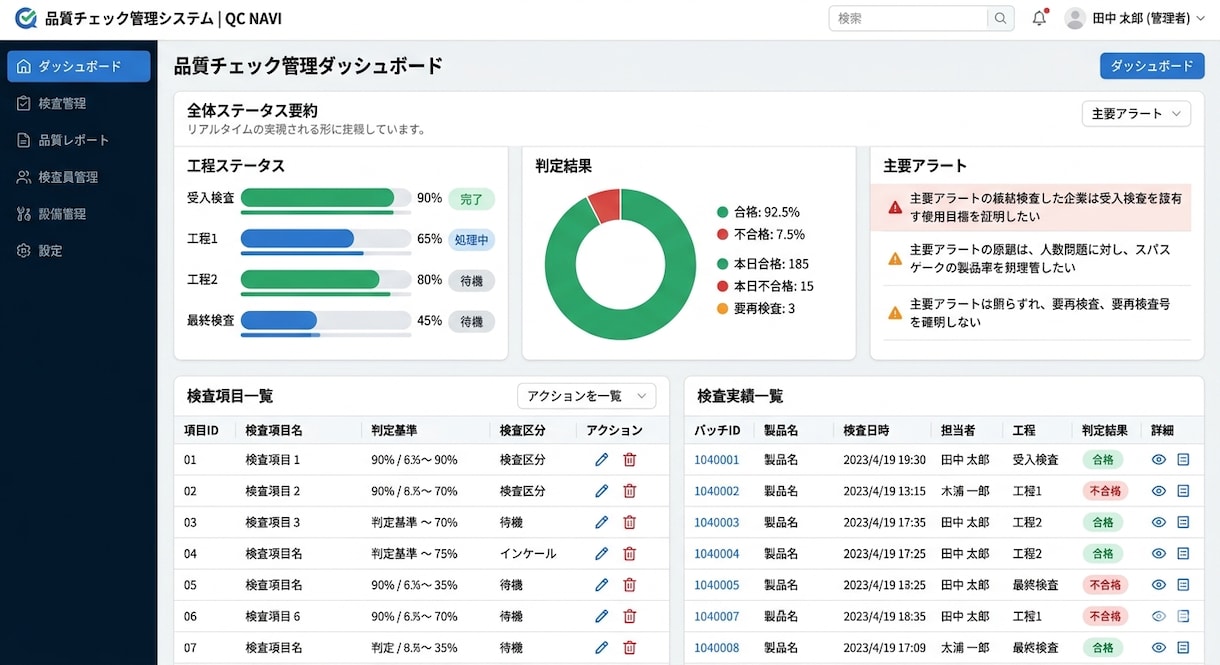
Task: View batch 1040005 with the eye icon
Action: [x=1159, y=585]
